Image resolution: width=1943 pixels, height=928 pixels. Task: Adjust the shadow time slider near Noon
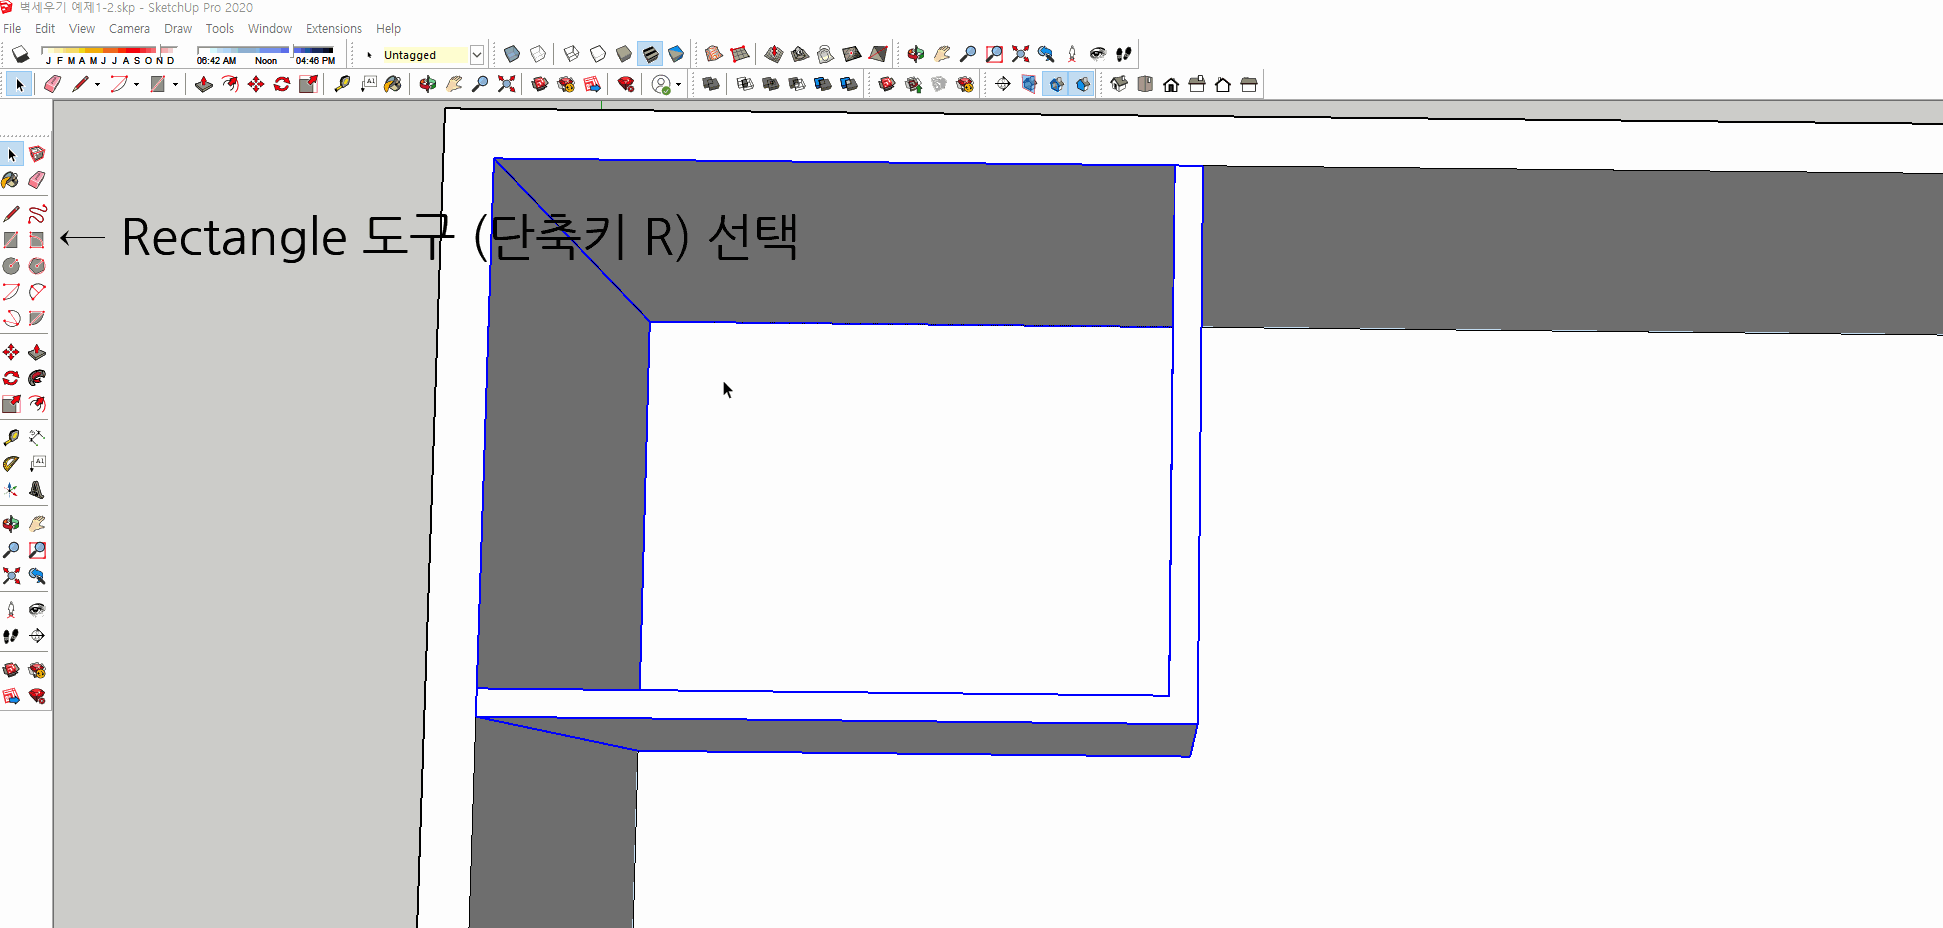coord(266,52)
